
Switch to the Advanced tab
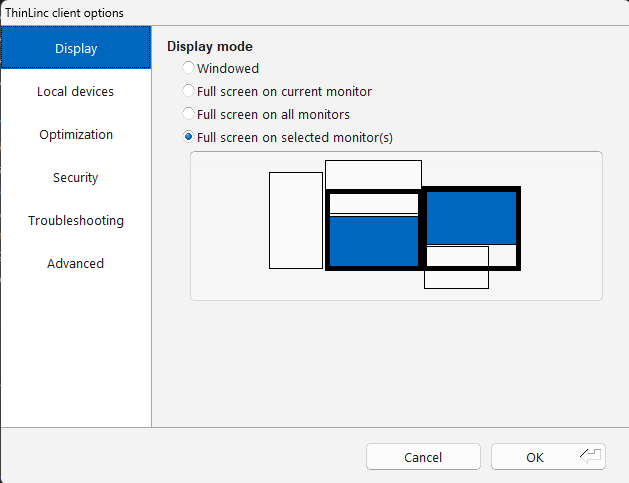click(76, 263)
